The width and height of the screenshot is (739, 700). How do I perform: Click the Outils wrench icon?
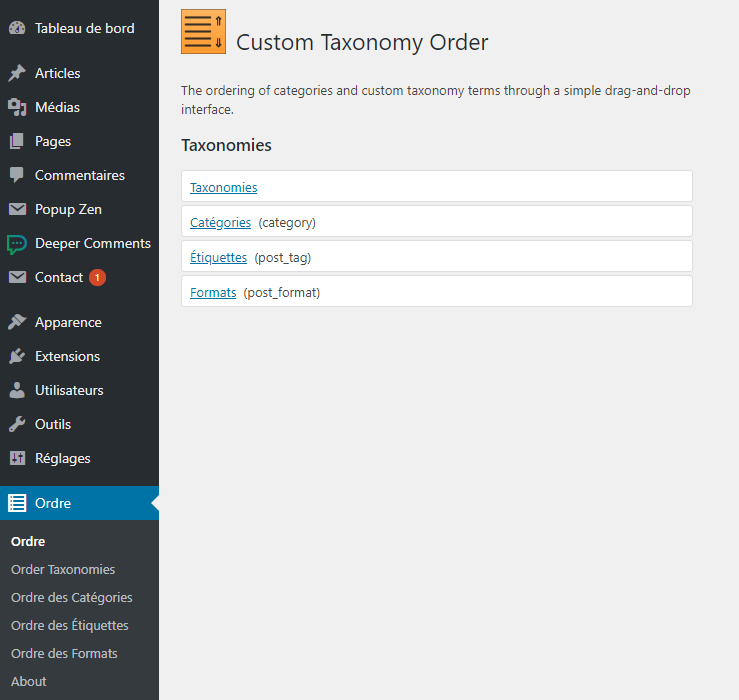pyautogui.click(x=17, y=424)
